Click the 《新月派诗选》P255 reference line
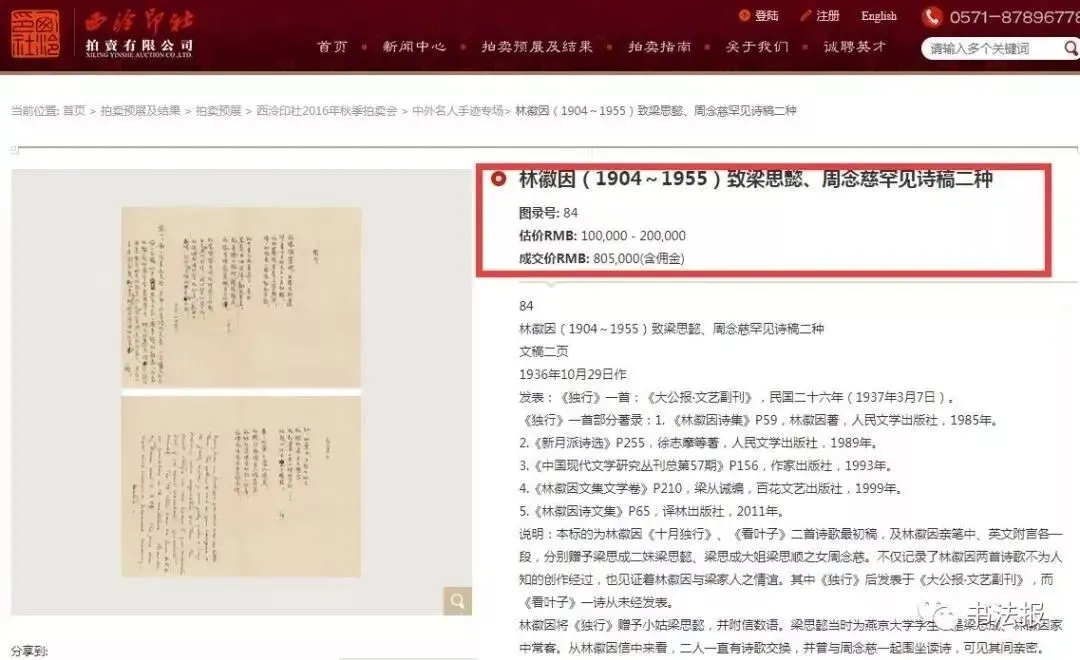This screenshot has width=1080, height=660. coord(698,442)
